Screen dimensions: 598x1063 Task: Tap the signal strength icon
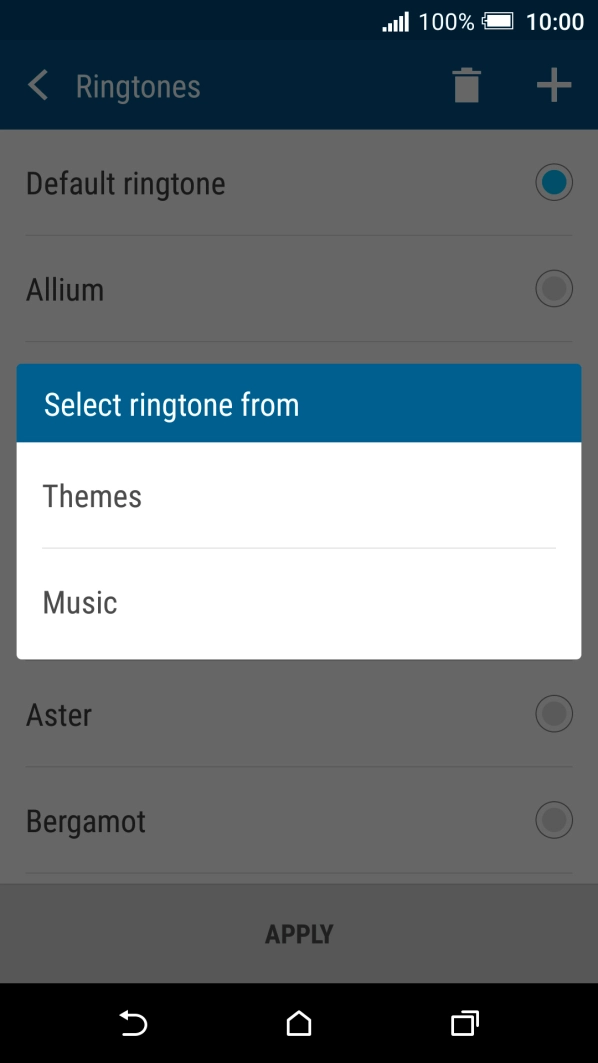pos(395,22)
